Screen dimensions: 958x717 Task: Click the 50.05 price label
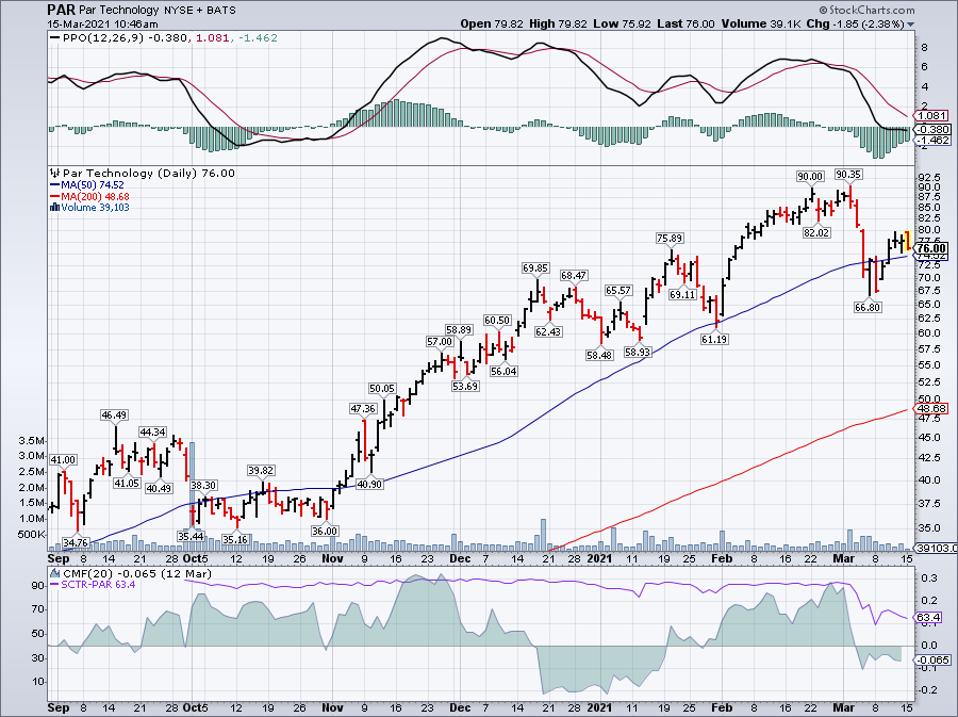pos(382,388)
